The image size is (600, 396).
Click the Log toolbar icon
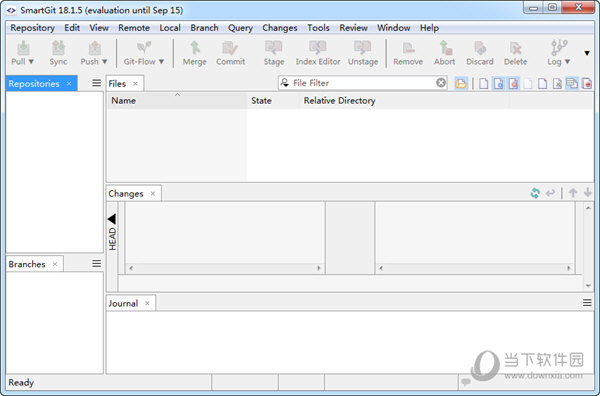559,48
